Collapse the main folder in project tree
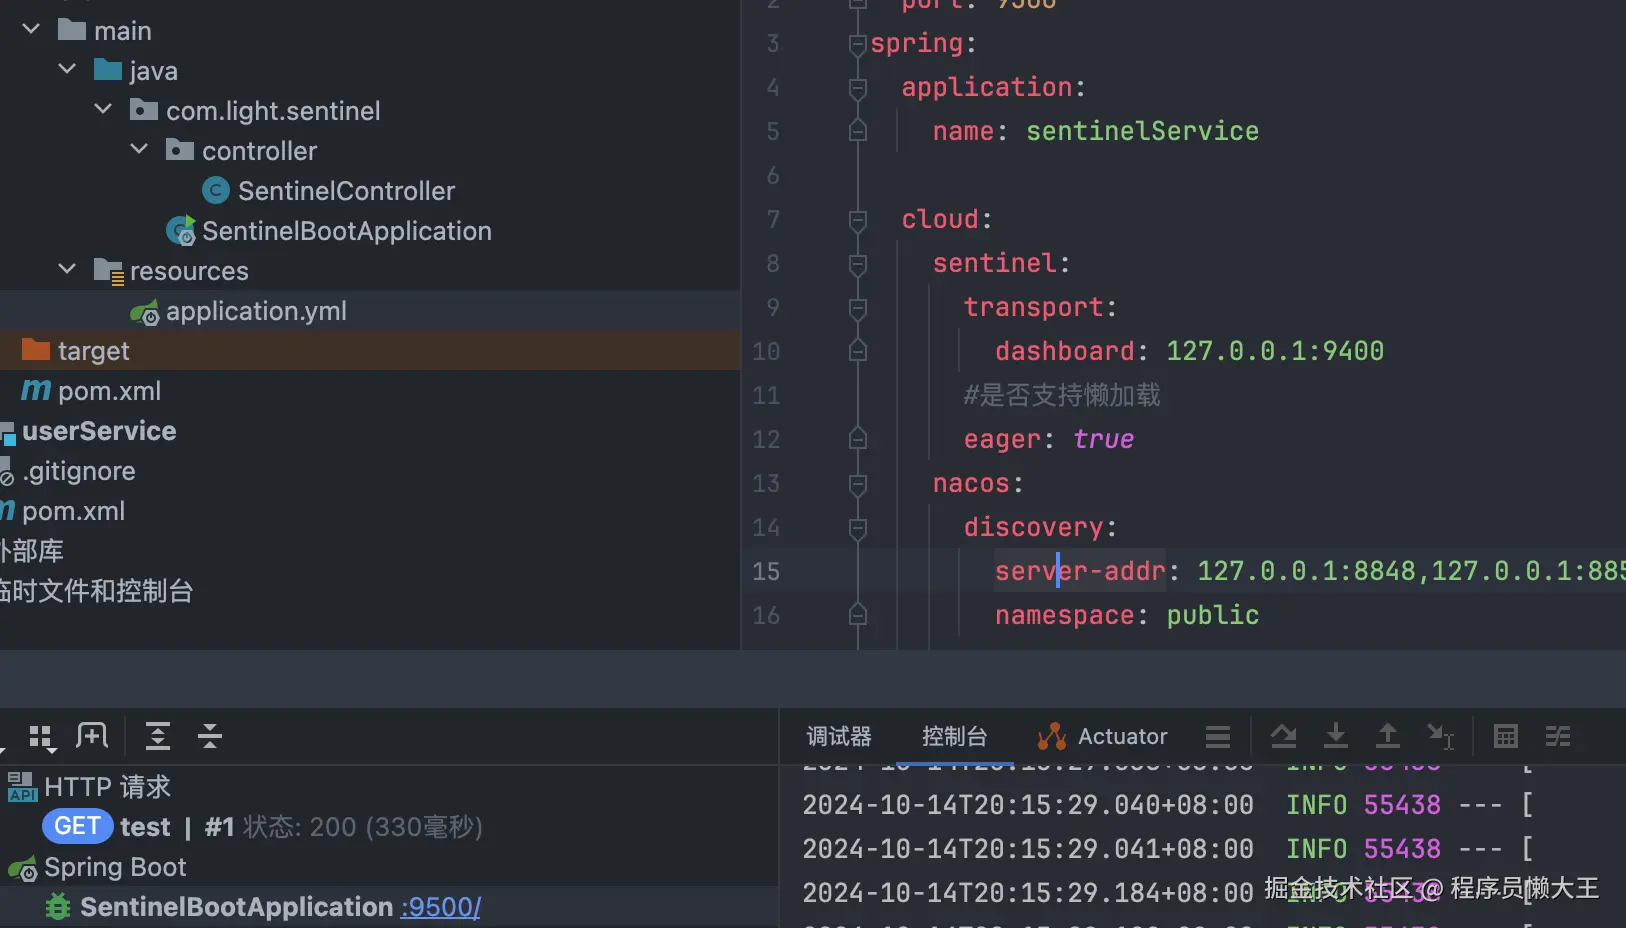The height and width of the screenshot is (928, 1626). pyautogui.click(x=31, y=30)
